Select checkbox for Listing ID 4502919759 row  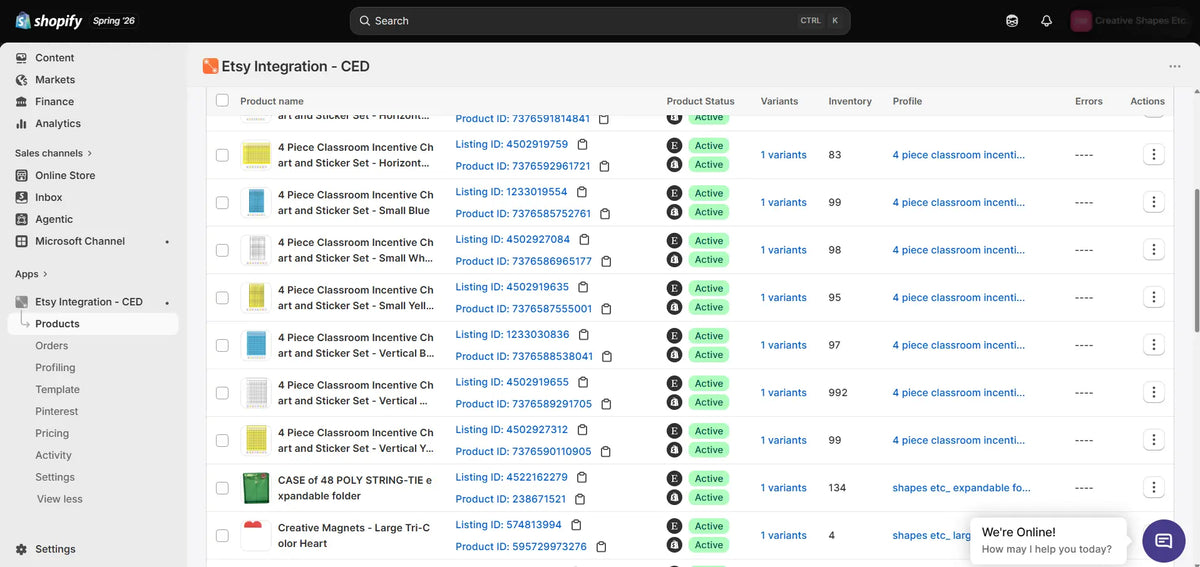[222, 155]
